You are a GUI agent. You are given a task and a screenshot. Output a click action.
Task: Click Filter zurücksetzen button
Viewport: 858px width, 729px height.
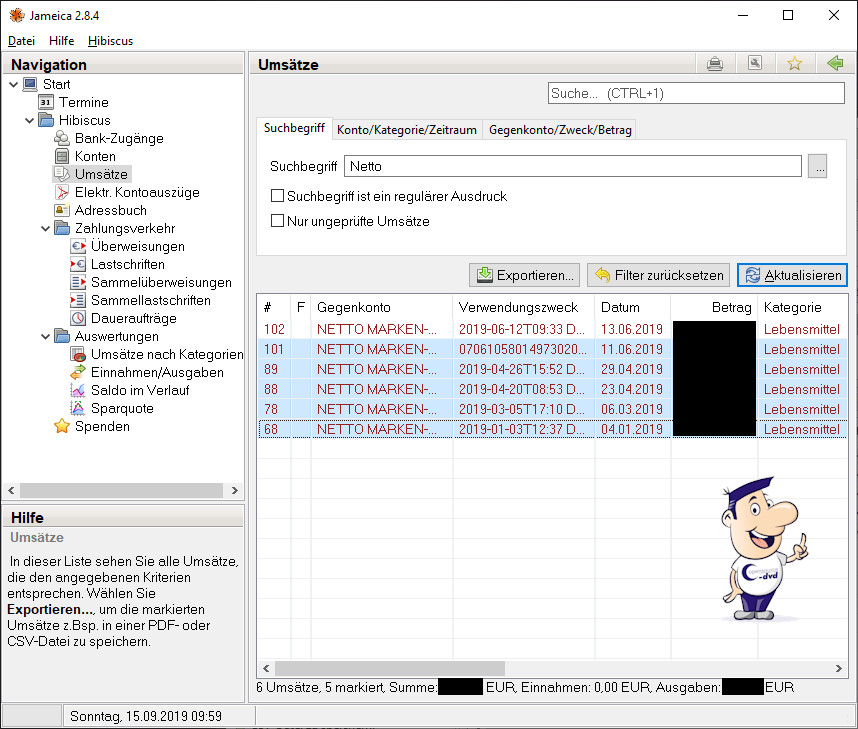[658, 275]
